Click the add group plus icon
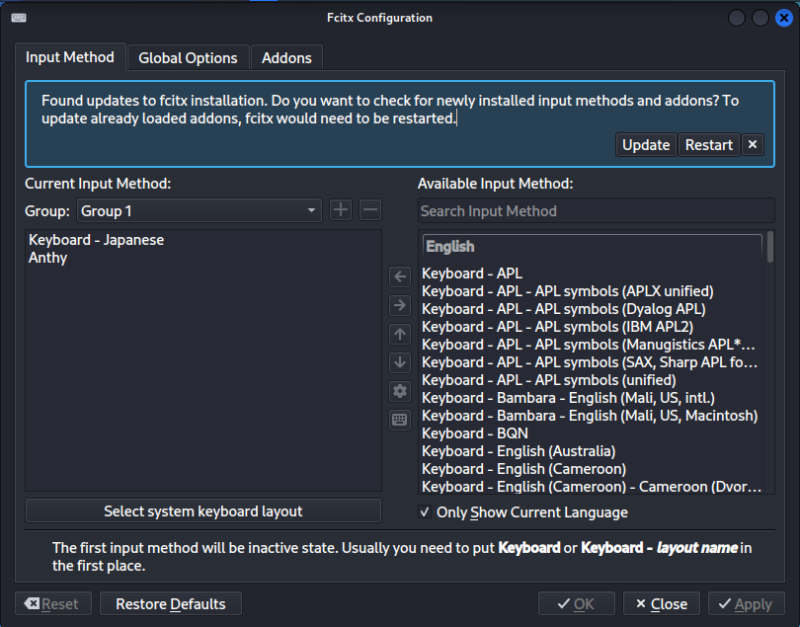The width and height of the screenshot is (800, 627). (x=340, y=210)
